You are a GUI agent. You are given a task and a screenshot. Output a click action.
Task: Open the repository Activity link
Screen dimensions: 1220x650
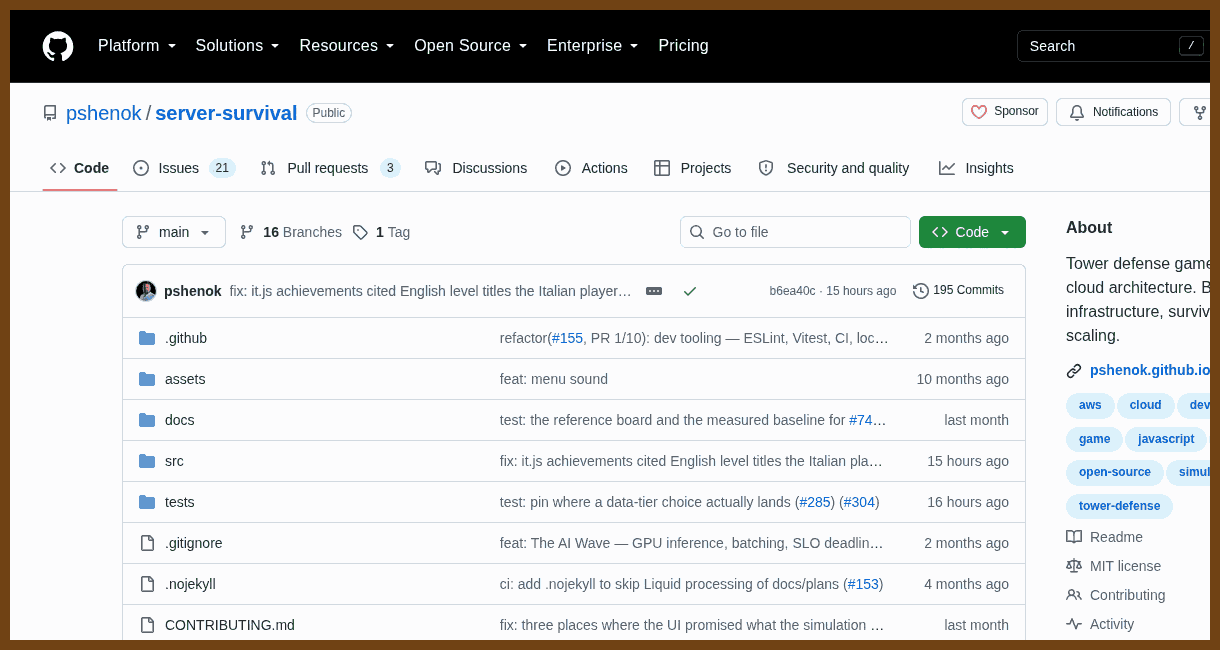tap(1100, 624)
